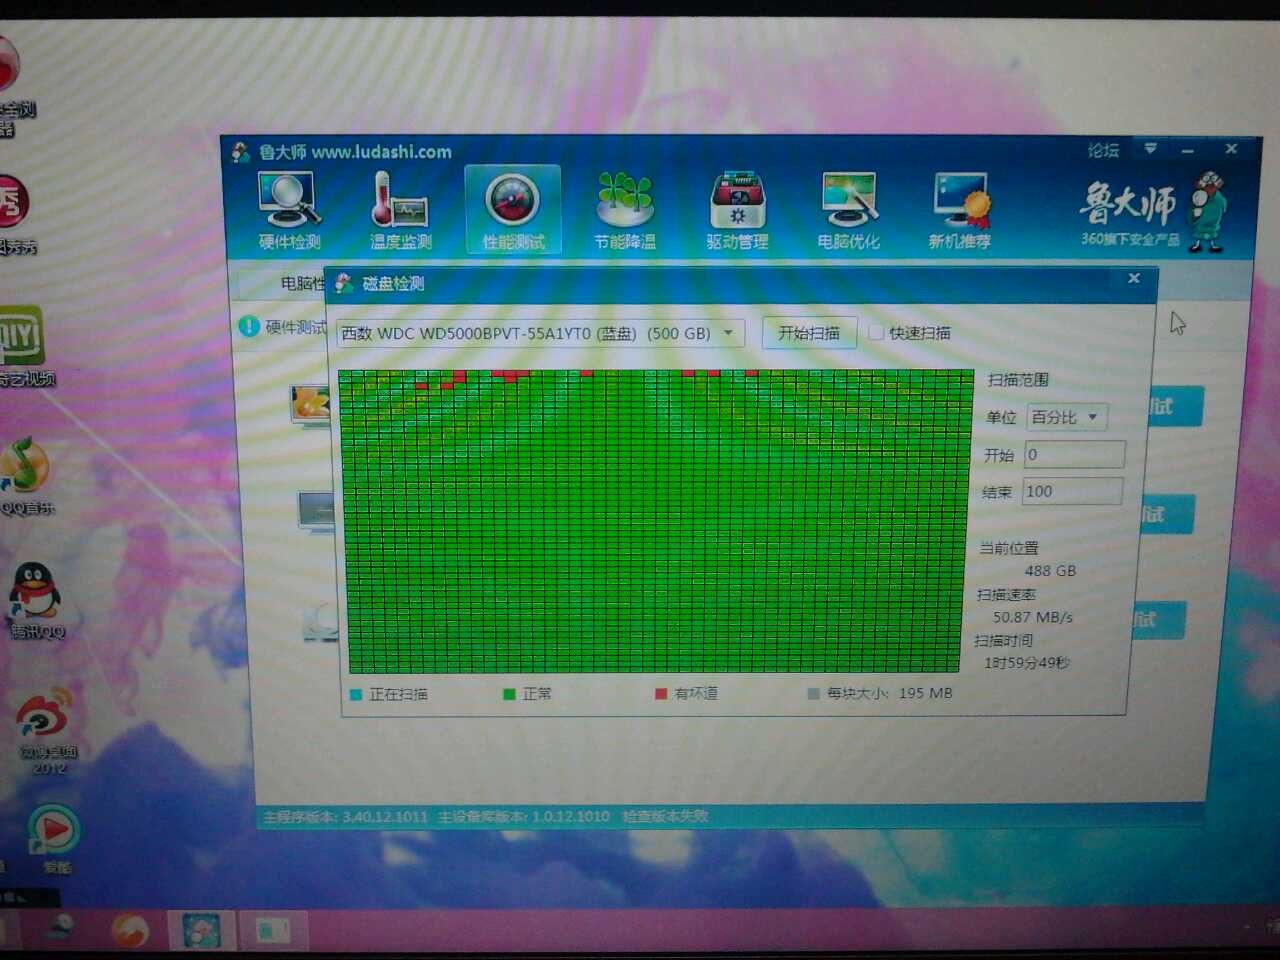This screenshot has width=1280, height=960.
Task: Click the 结束 end value field
Action: [1074, 491]
